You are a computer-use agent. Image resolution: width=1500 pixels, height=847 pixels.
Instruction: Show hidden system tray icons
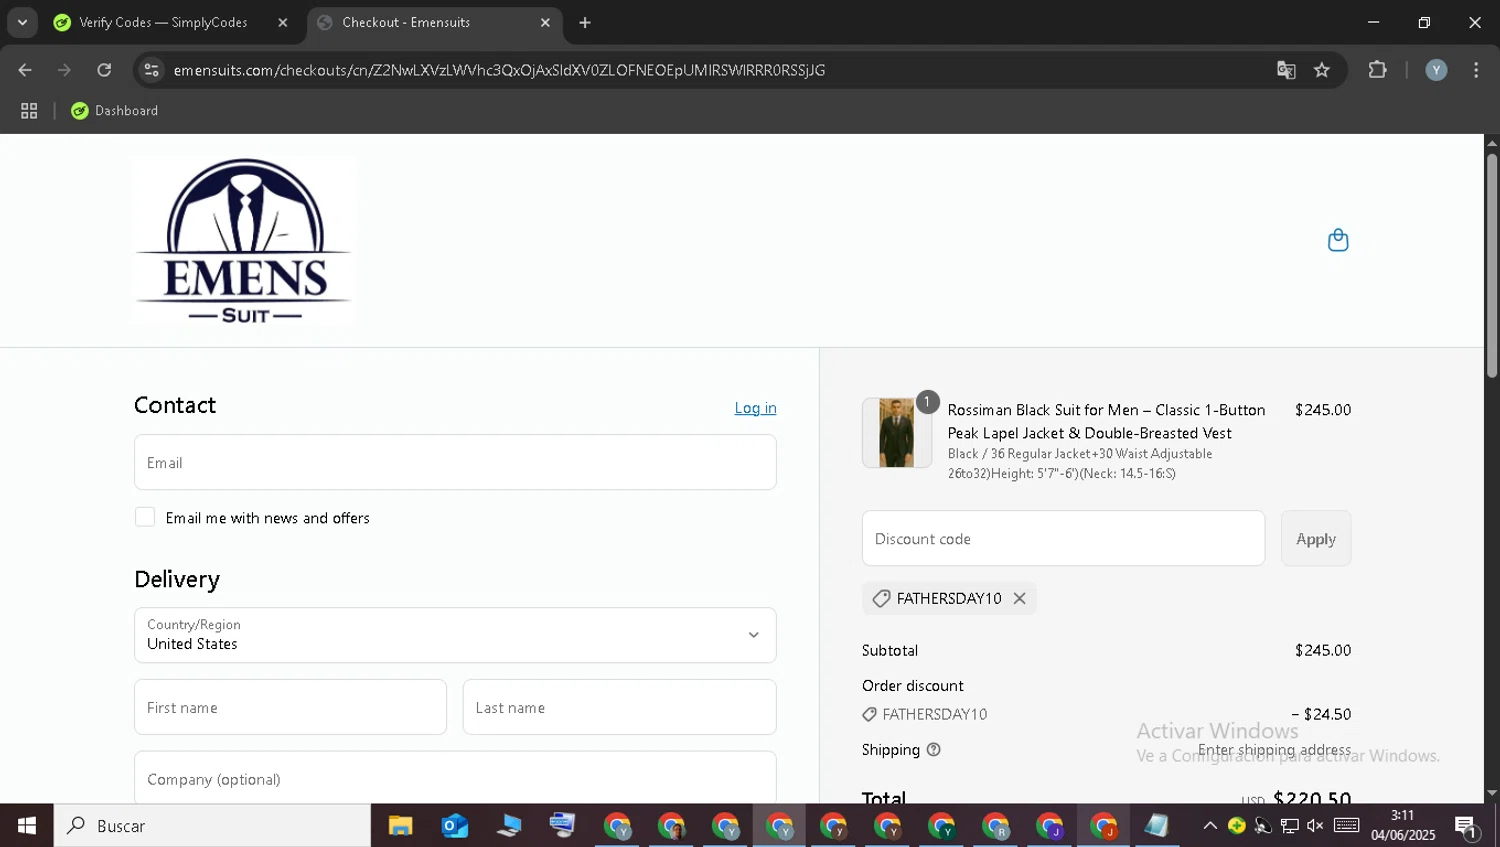1210,826
